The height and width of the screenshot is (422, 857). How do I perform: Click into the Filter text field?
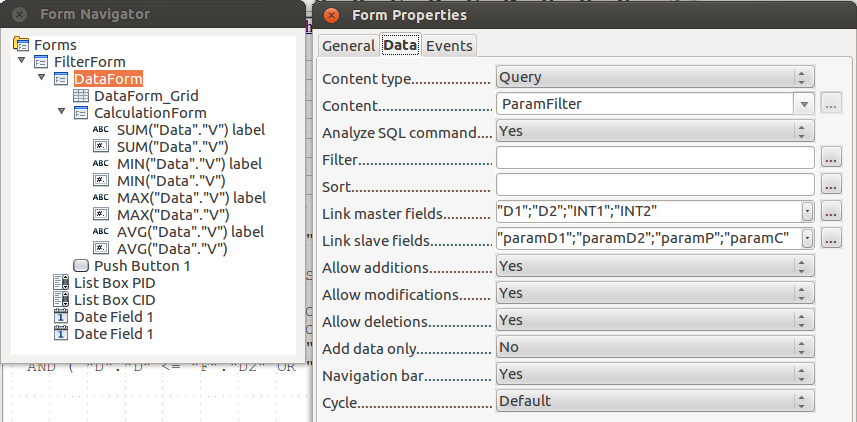[655, 157]
